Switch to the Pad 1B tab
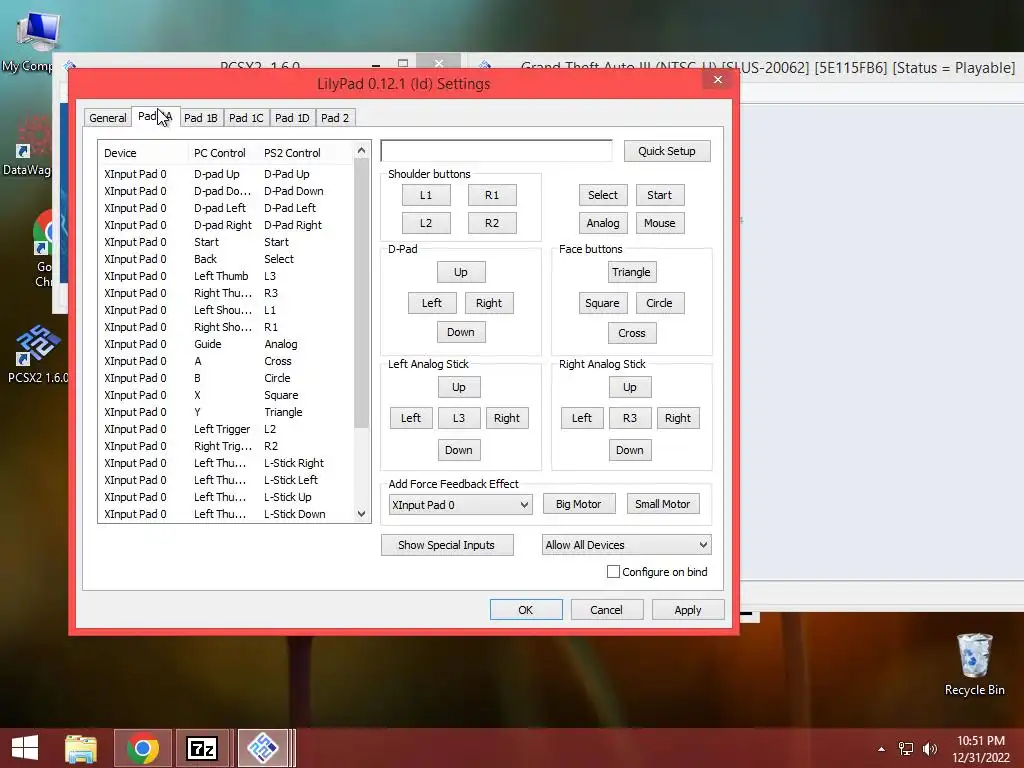1024x768 pixels. click(200, 118)
